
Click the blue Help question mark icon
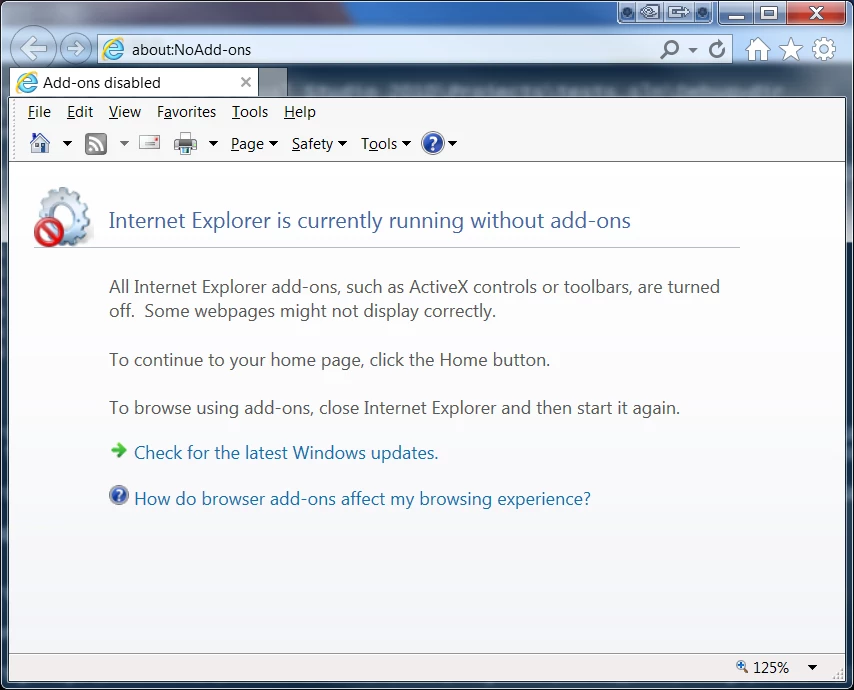pos(433,144)
